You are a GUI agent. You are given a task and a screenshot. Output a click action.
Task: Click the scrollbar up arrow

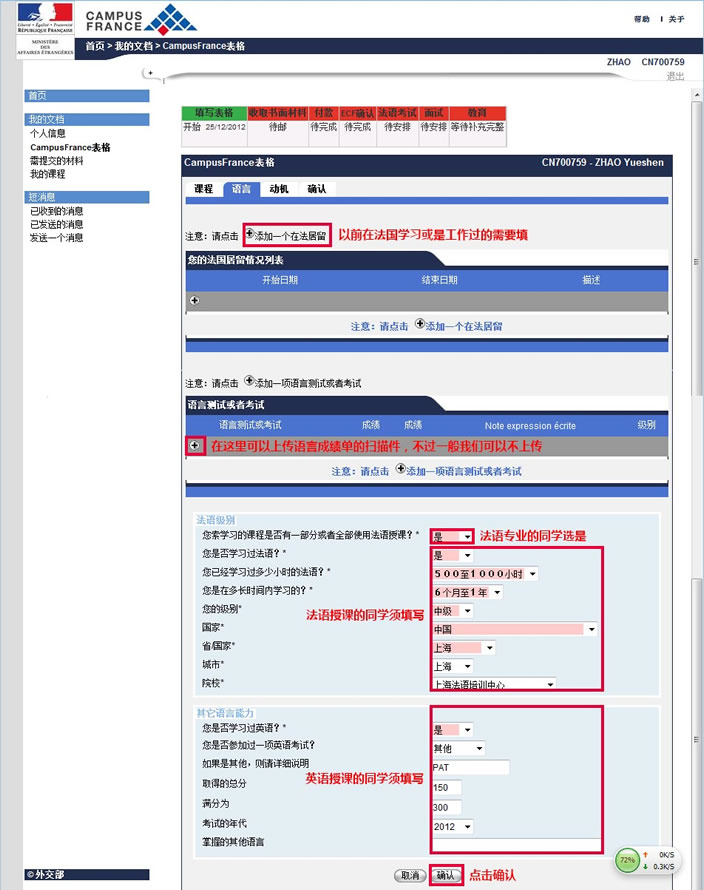point(697,95)
